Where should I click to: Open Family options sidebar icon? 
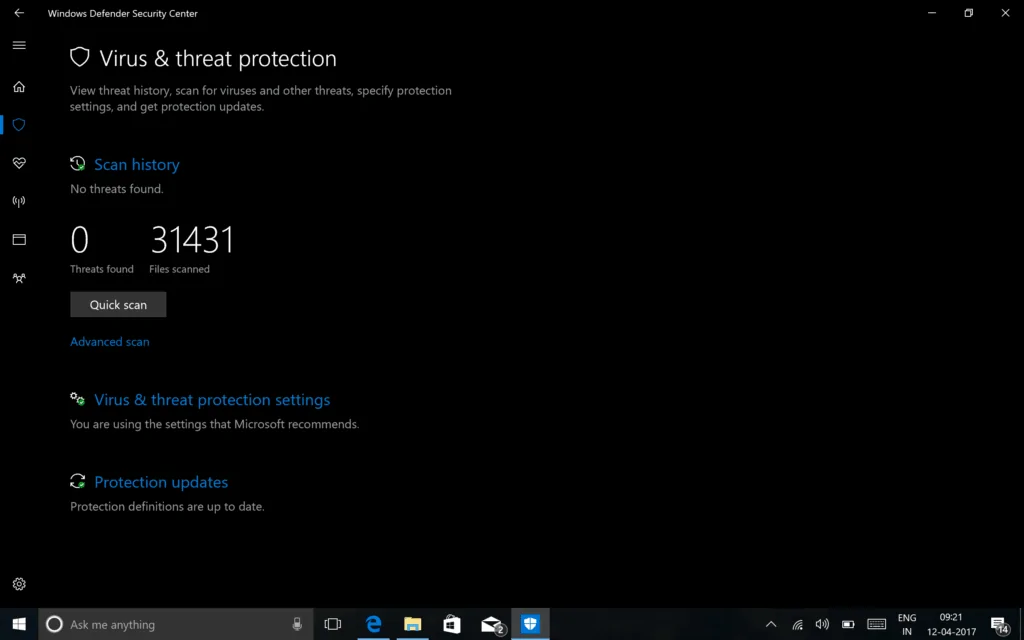pos(19,278)
